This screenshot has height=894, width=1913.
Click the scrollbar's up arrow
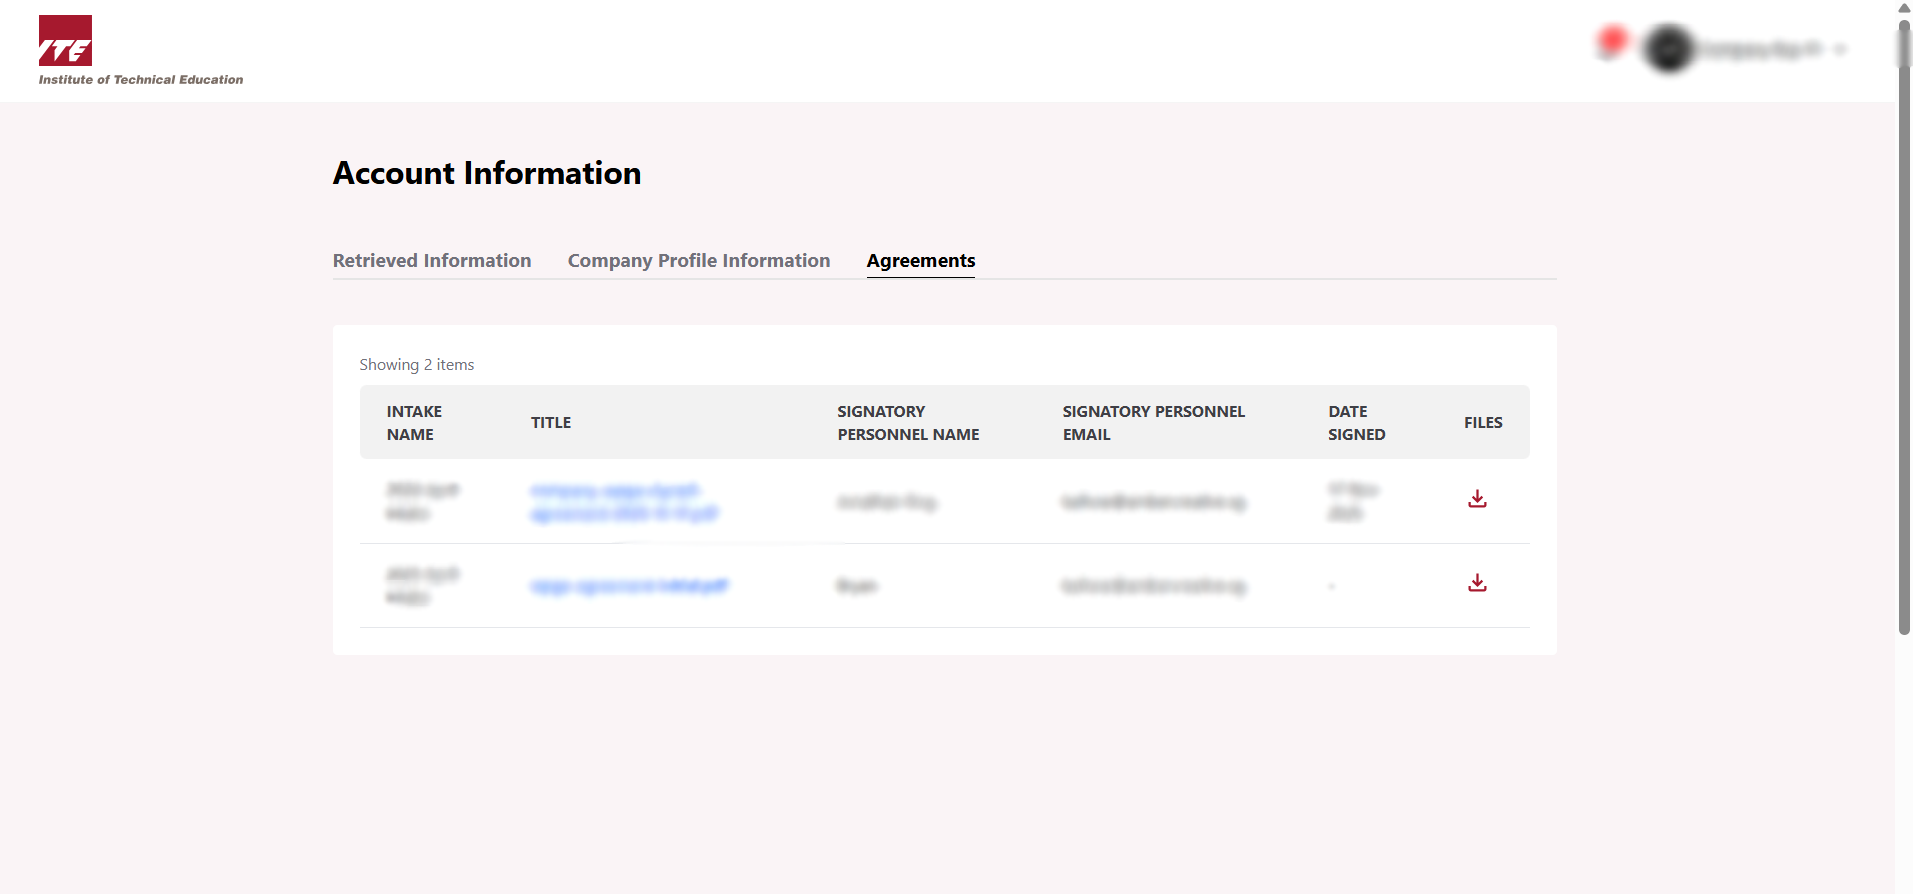click(x=1904, y=8)
